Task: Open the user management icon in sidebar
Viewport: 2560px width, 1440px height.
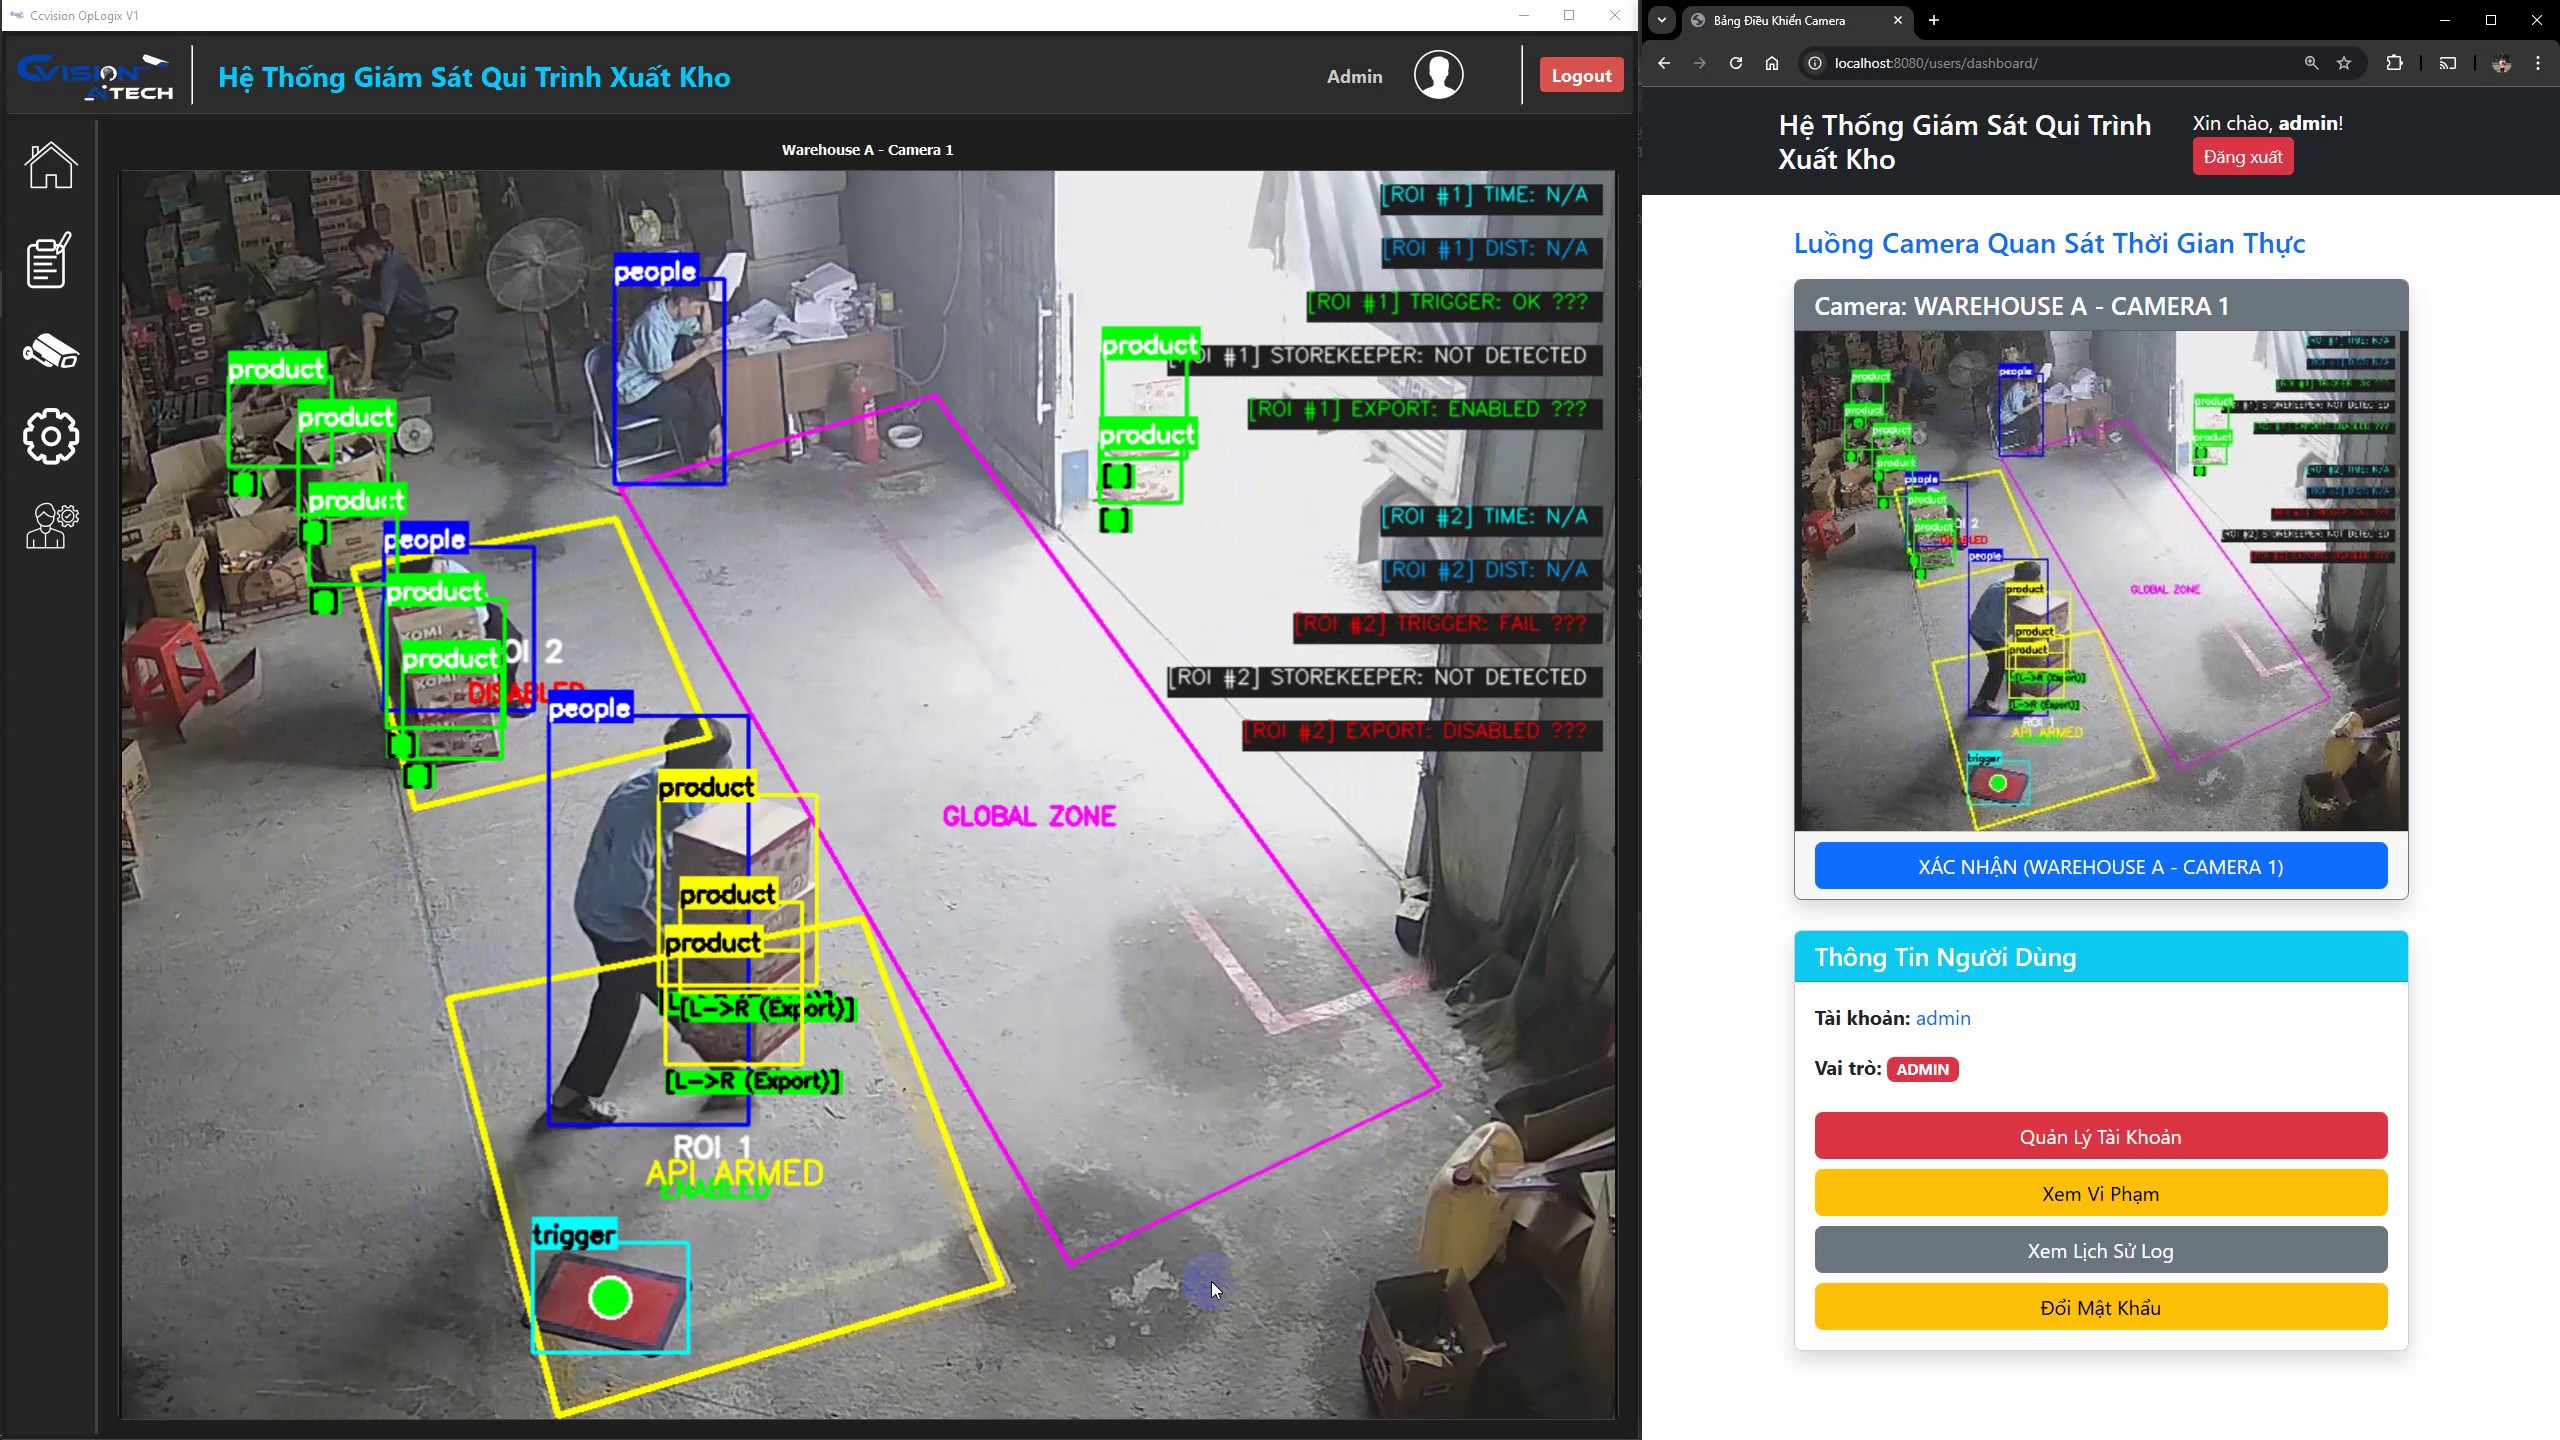Action: pyautogui.click(x=51, y=526)
